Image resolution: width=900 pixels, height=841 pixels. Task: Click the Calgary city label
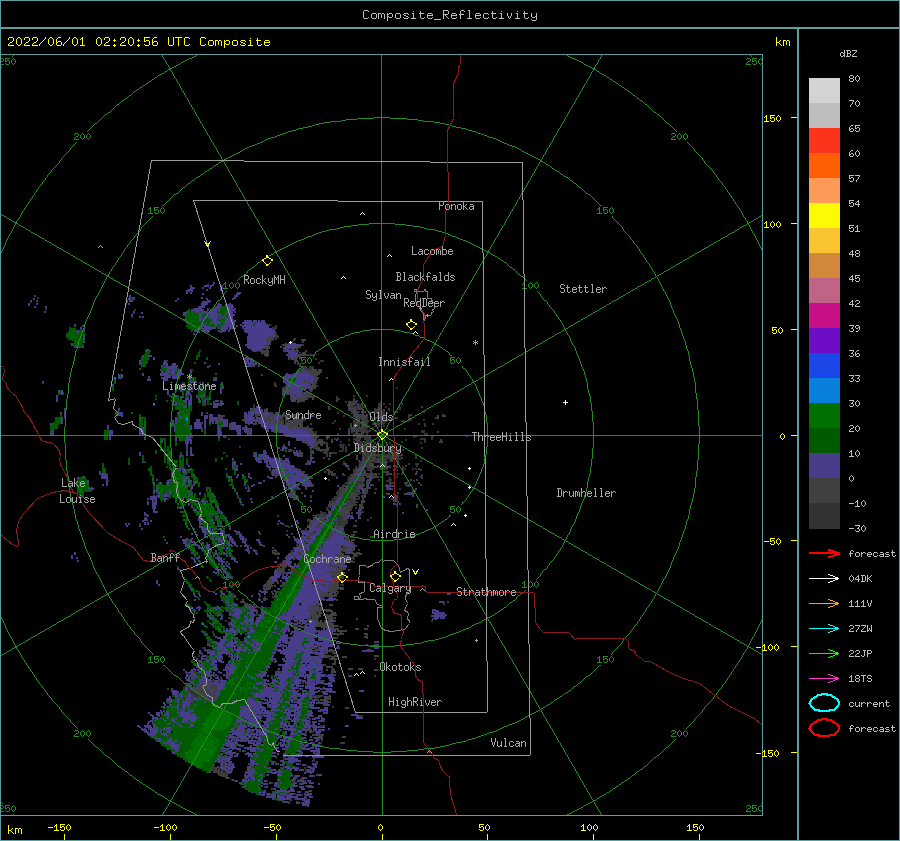[390, 588]
